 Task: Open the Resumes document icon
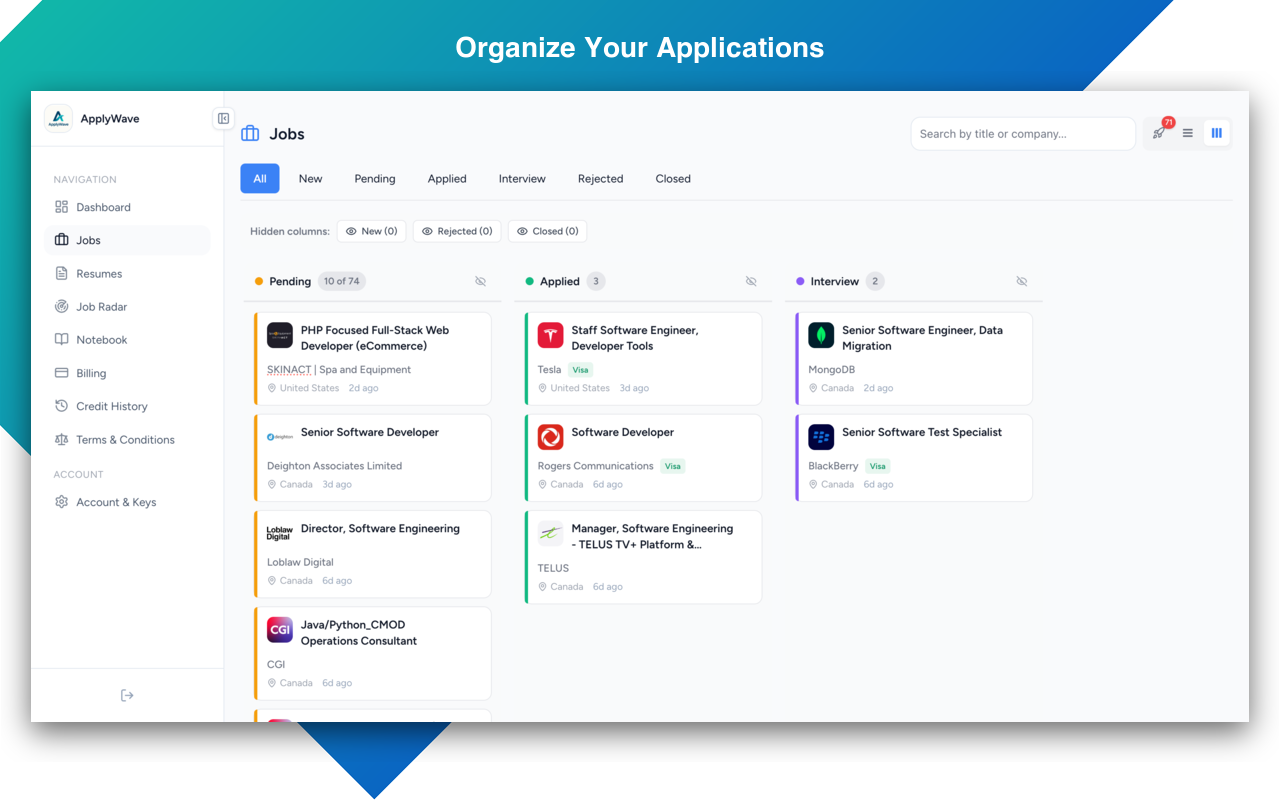(x=62, y=273)
